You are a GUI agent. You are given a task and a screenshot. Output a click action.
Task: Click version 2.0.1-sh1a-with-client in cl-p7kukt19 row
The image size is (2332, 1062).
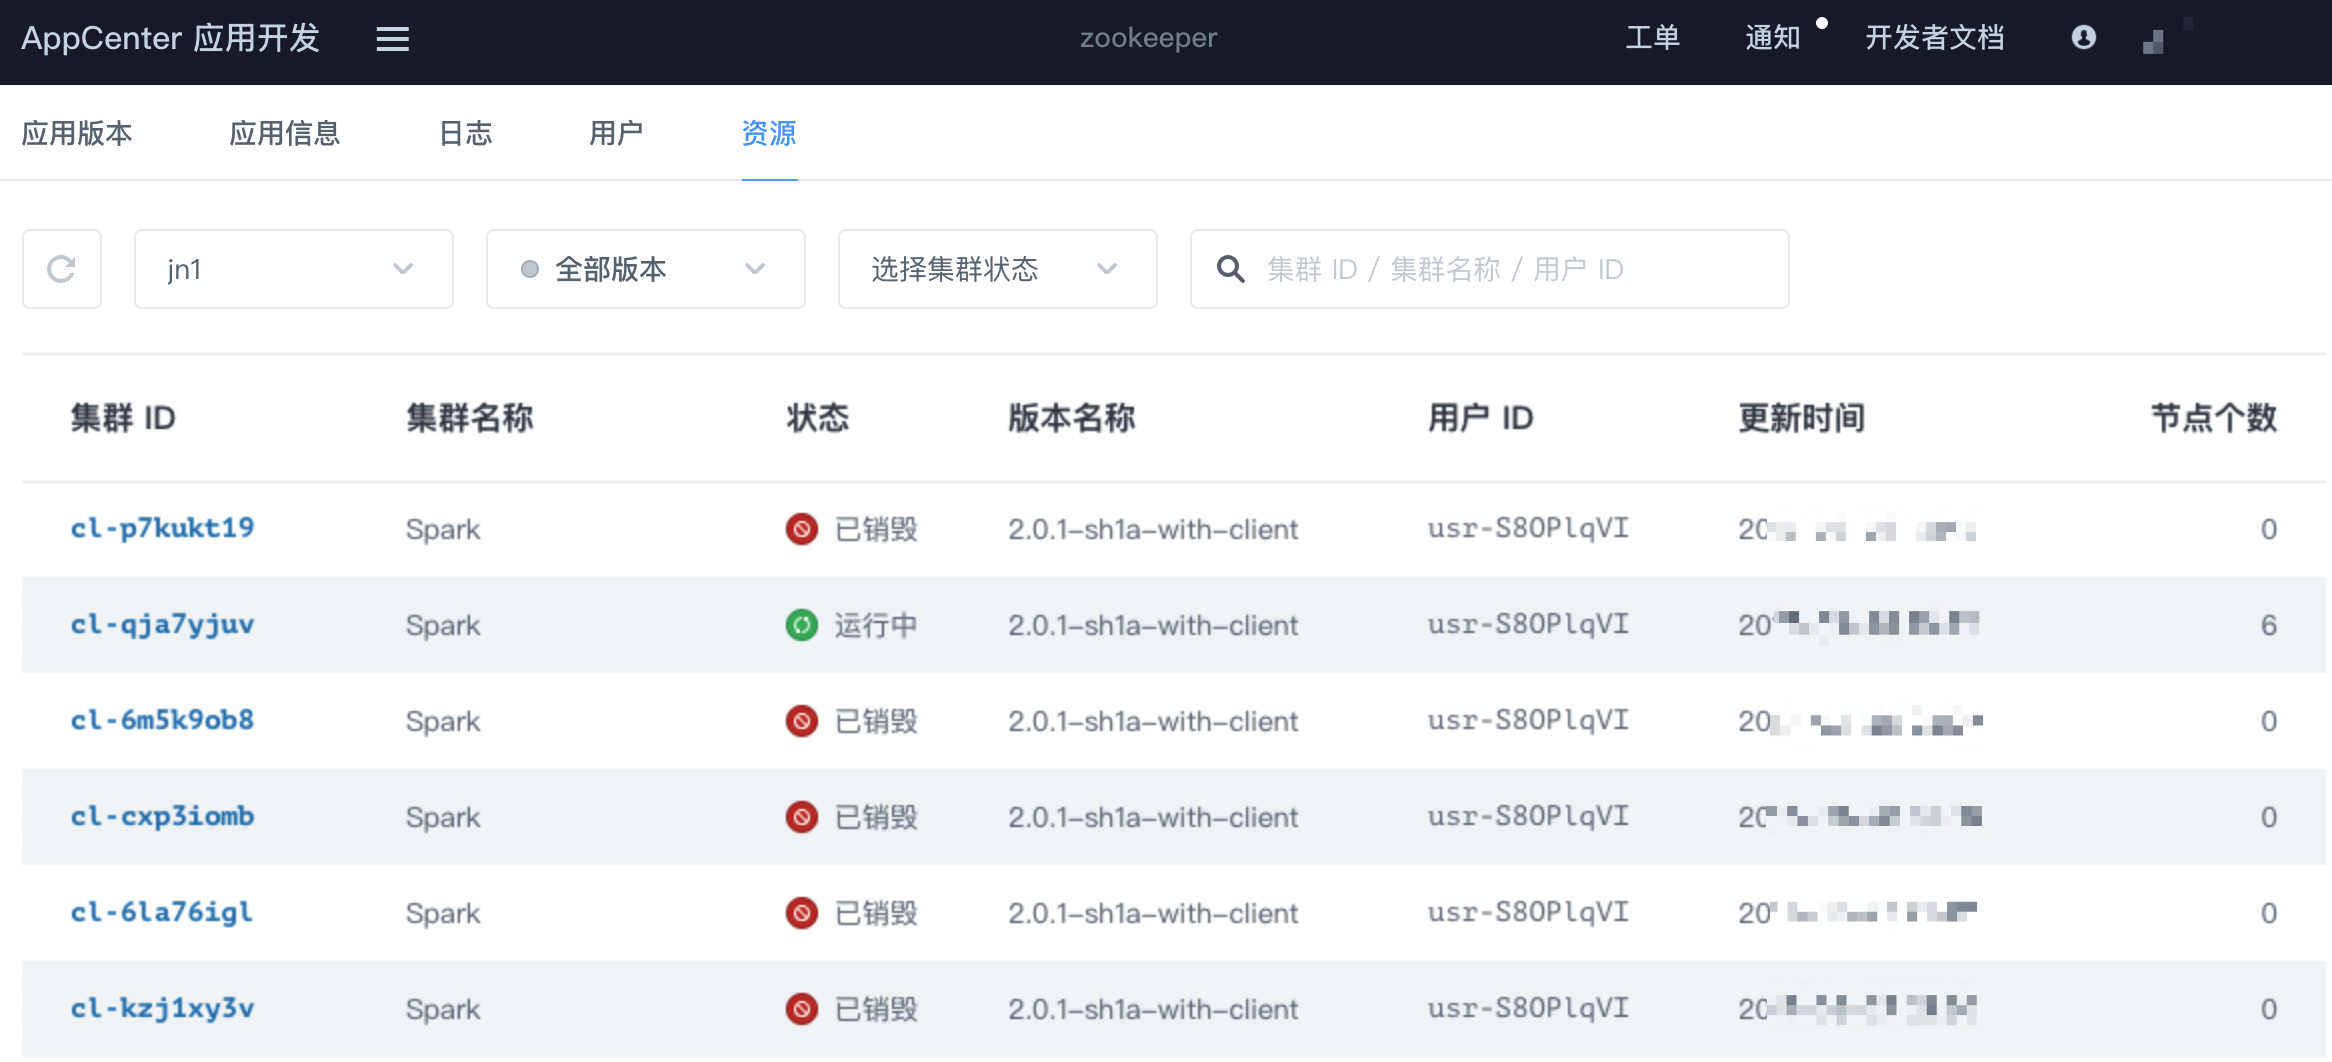tap(1153, 529)
